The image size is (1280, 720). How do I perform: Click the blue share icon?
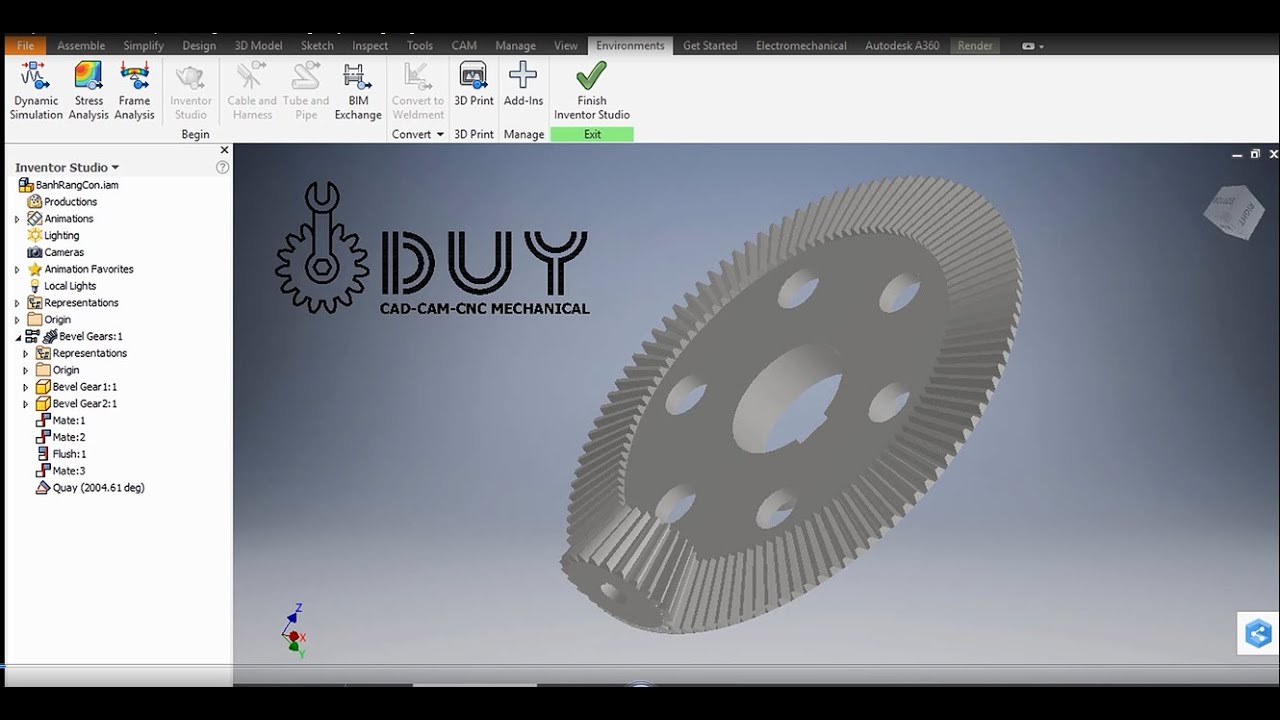coord(1258,633)
